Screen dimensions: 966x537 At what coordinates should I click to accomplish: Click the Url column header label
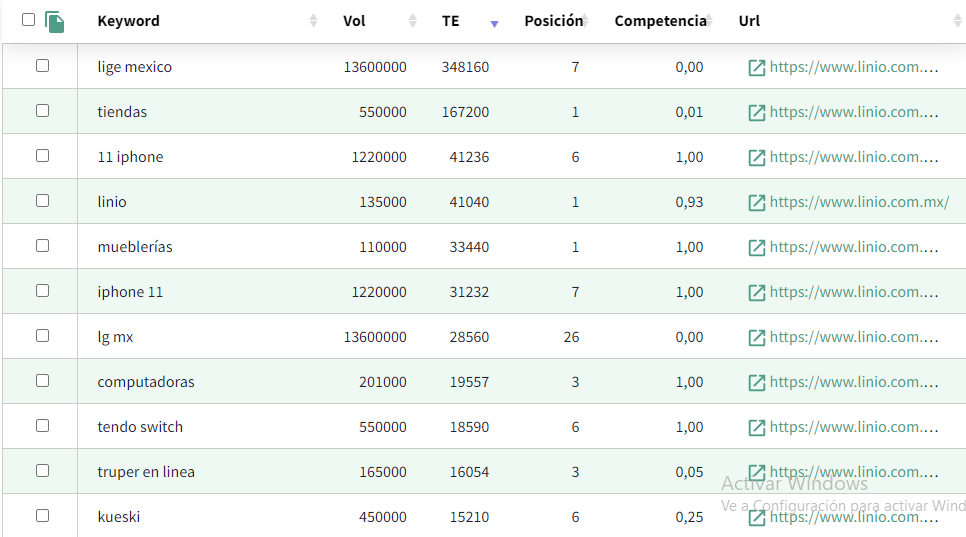749,21
